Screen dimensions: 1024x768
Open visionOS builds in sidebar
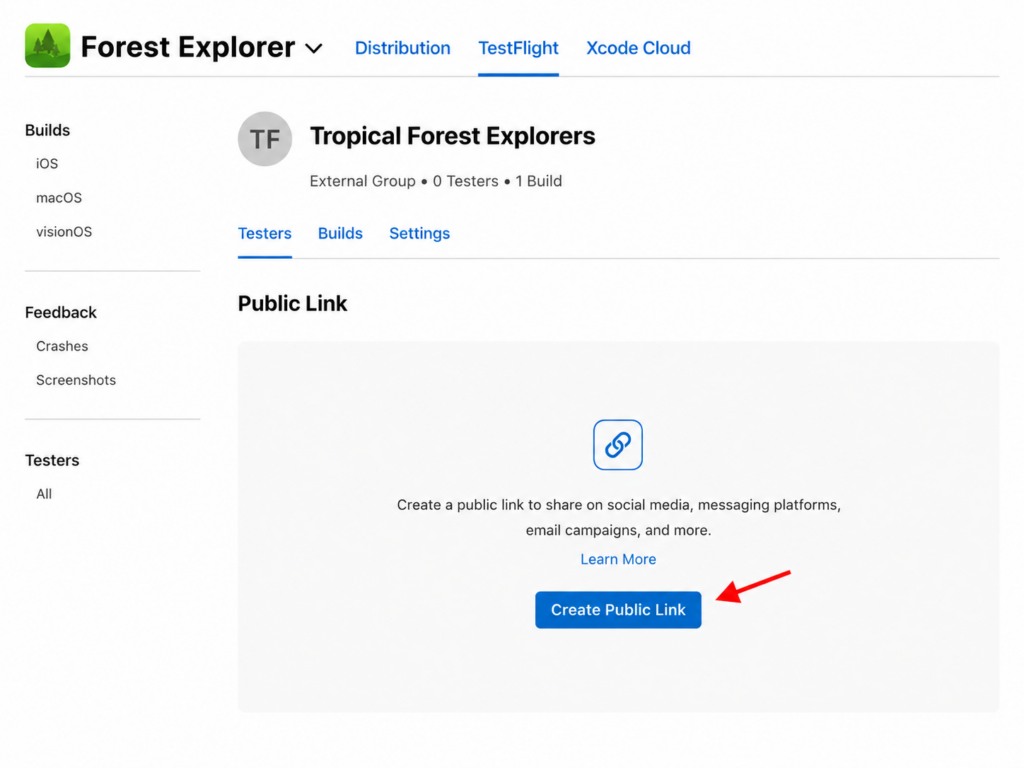point(64,232)
